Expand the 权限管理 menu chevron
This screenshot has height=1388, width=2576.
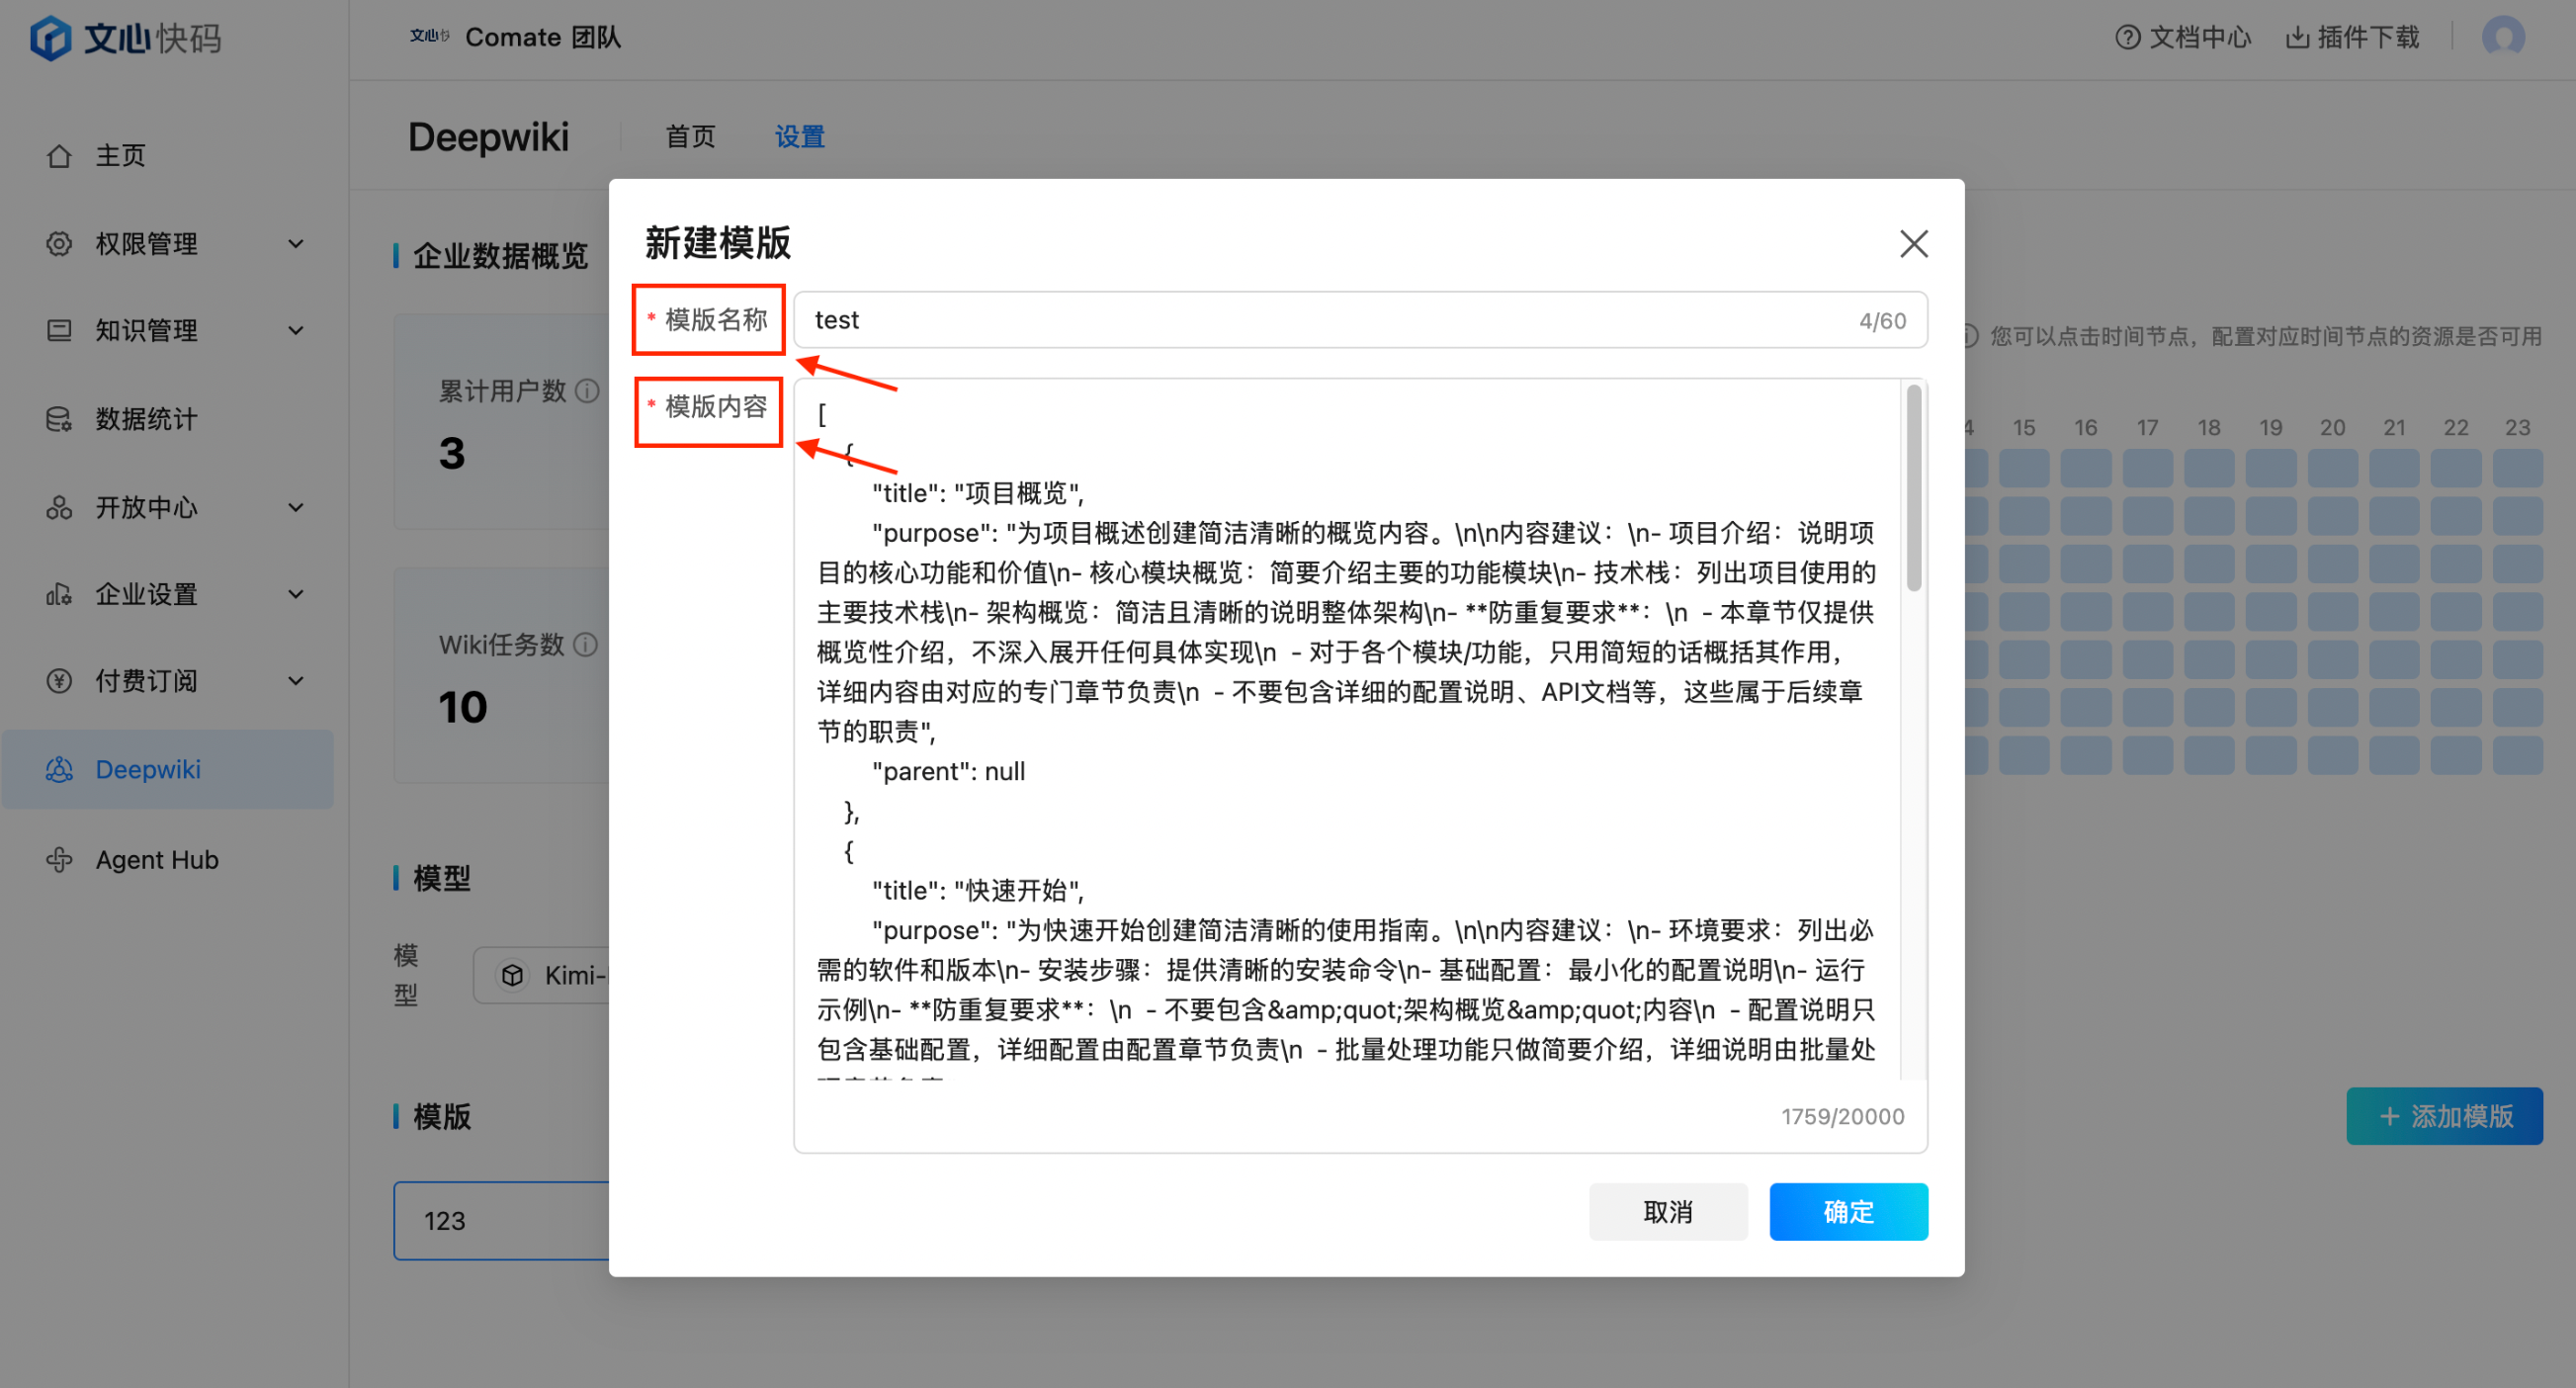tap(296, 244)
